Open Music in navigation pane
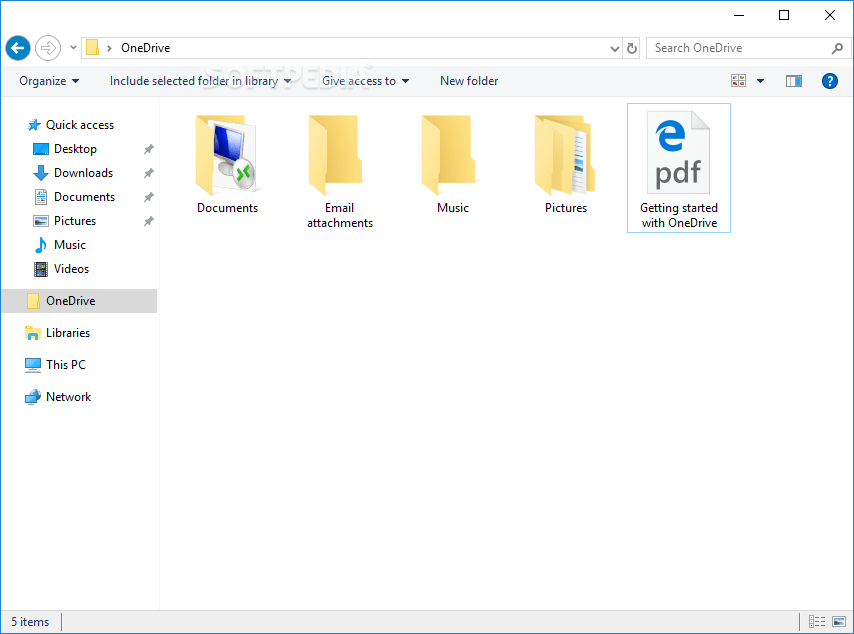Viewport: 854px width, 634px height. [x=59, y=245]
